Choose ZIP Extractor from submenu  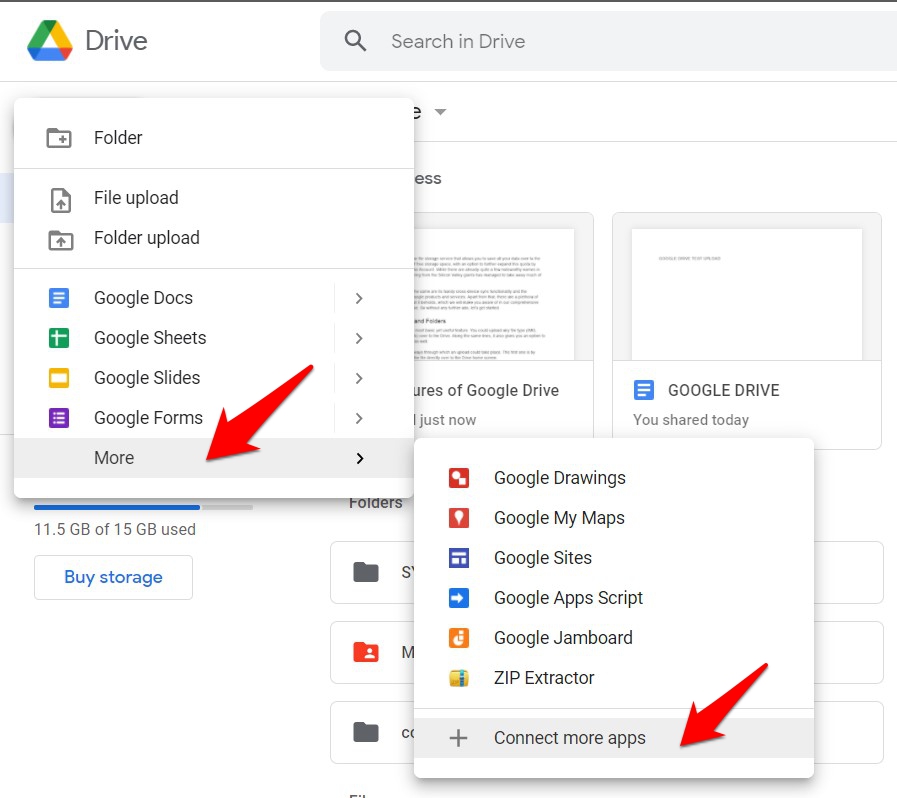coord(613,678)
